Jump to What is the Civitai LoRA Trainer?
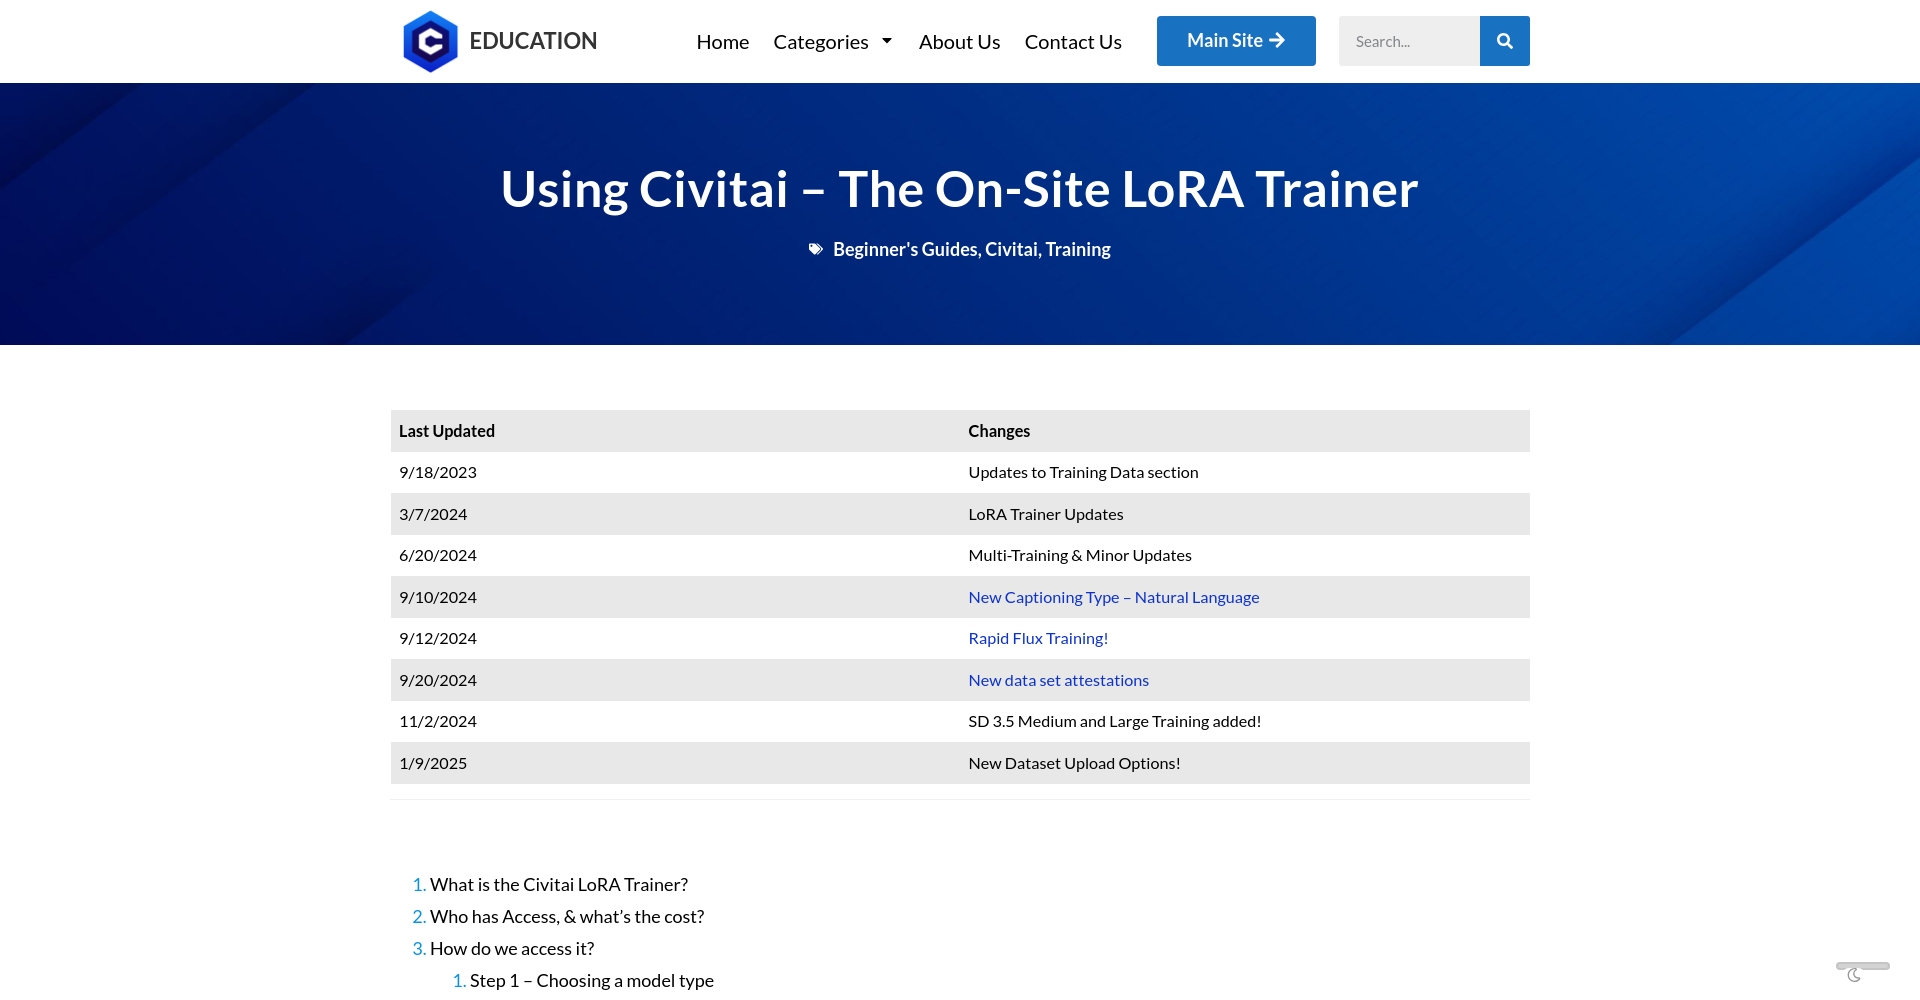This screenshot has width=1920, height=1000. pos(558,885)
